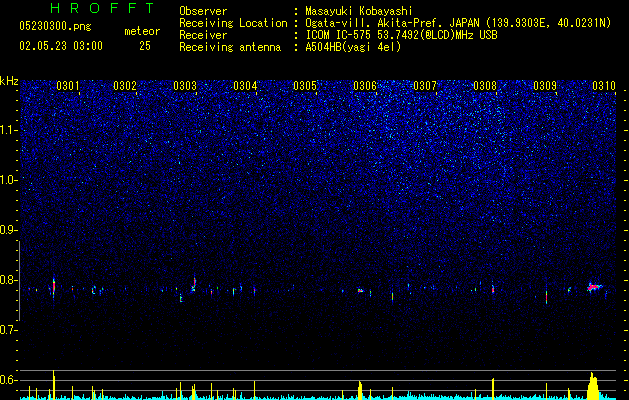This screenshot has height=400, width=629.
Task: Click the 0302 time marker
Action: click(x=125, y=86)
